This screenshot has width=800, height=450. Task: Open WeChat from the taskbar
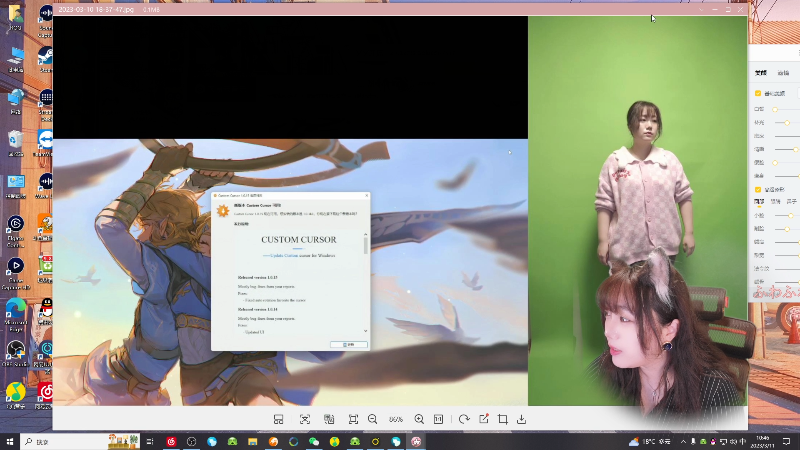(314, 441)
